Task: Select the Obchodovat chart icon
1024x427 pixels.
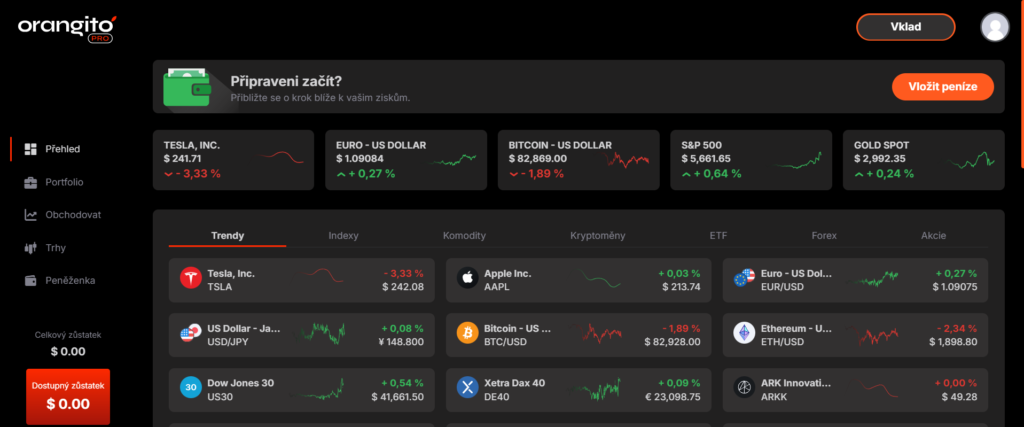Action: point(30,215)
